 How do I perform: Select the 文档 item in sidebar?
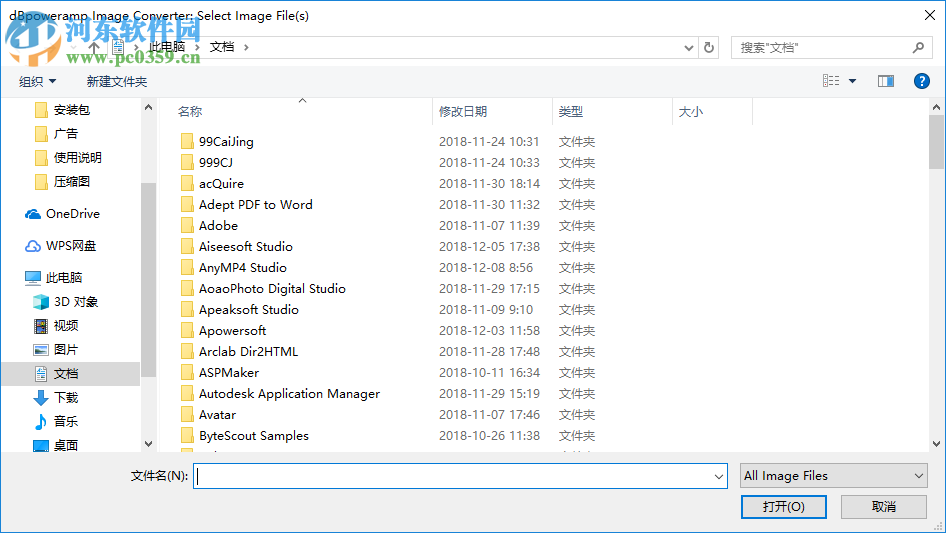tap(71, 374)
